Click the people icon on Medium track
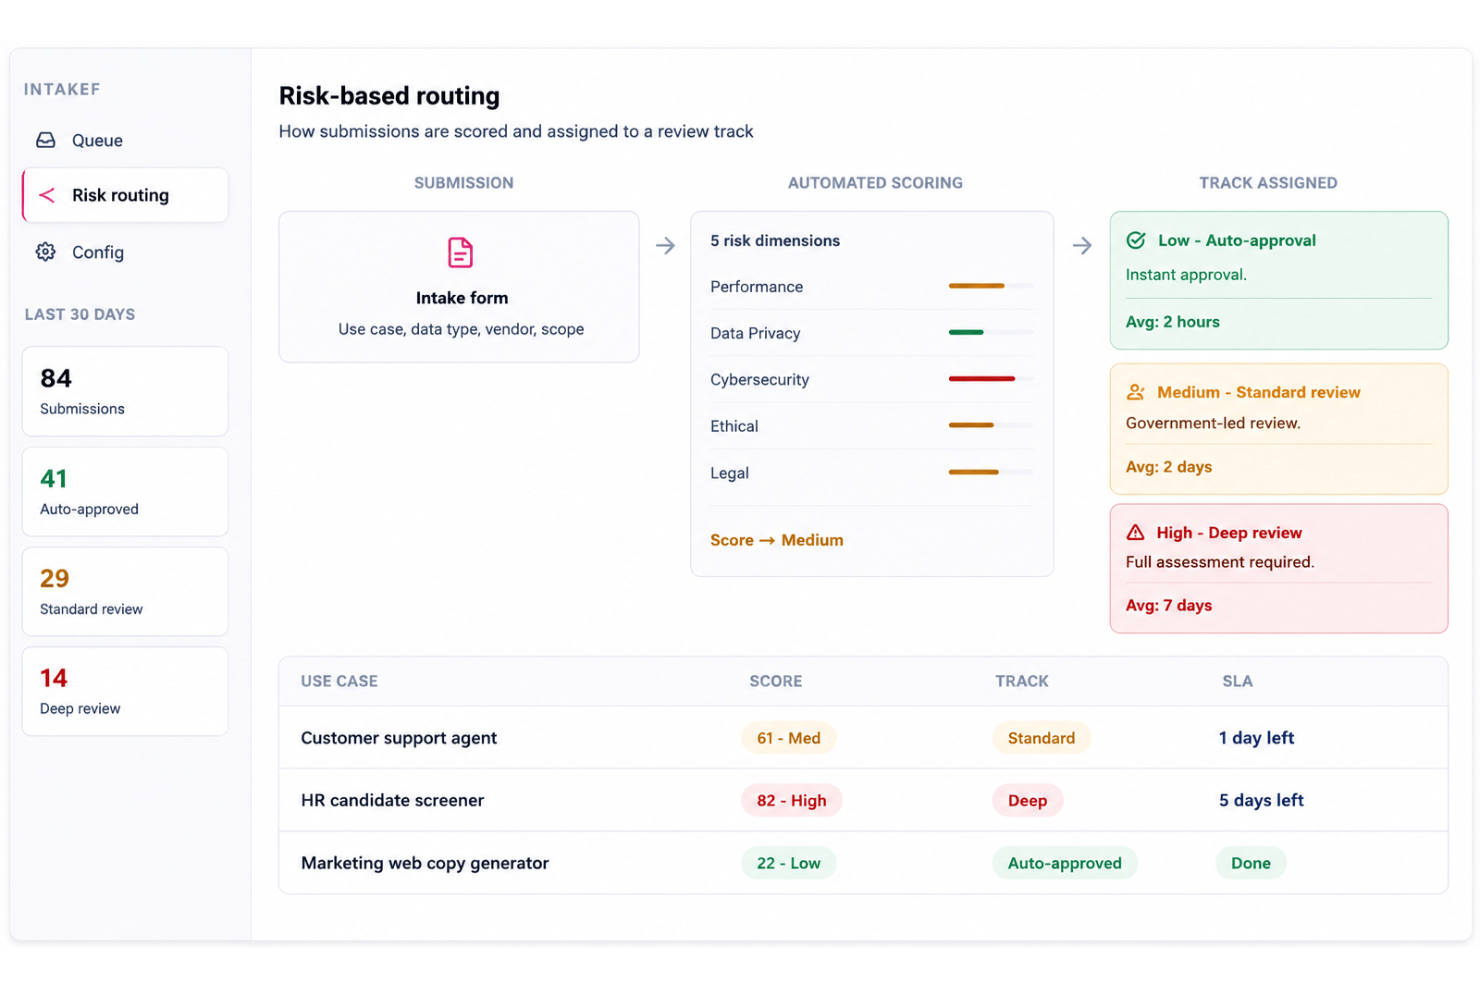The height and width of the screenshot is (987, 1480). pyautogui.click(x=1136, y=392)
